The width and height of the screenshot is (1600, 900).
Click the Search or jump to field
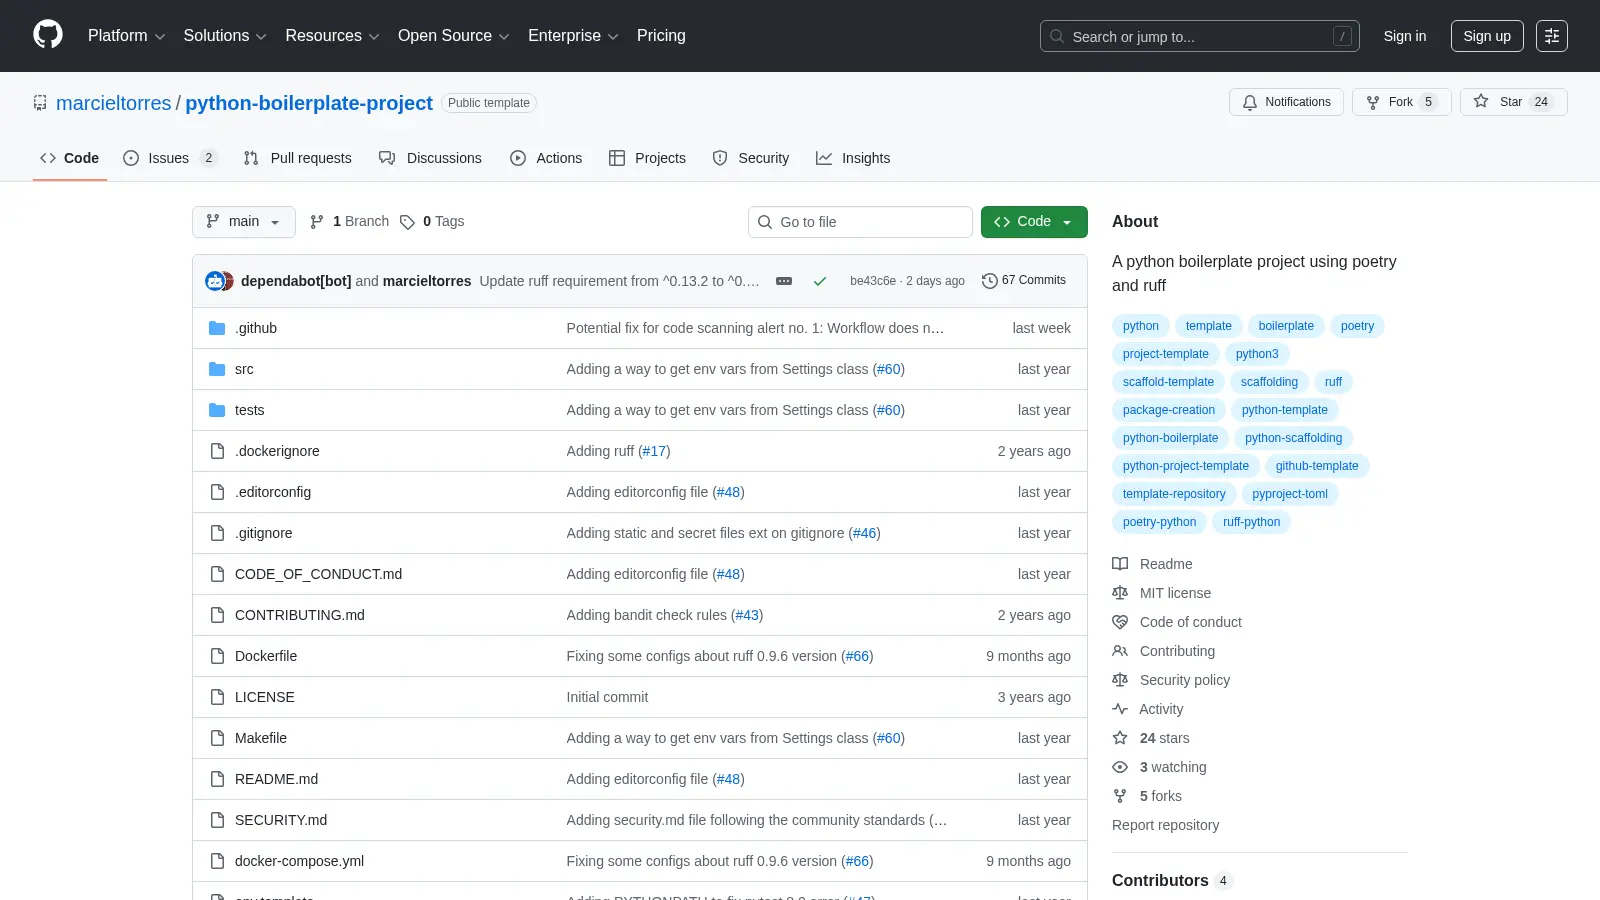[x=1199, y=36]
